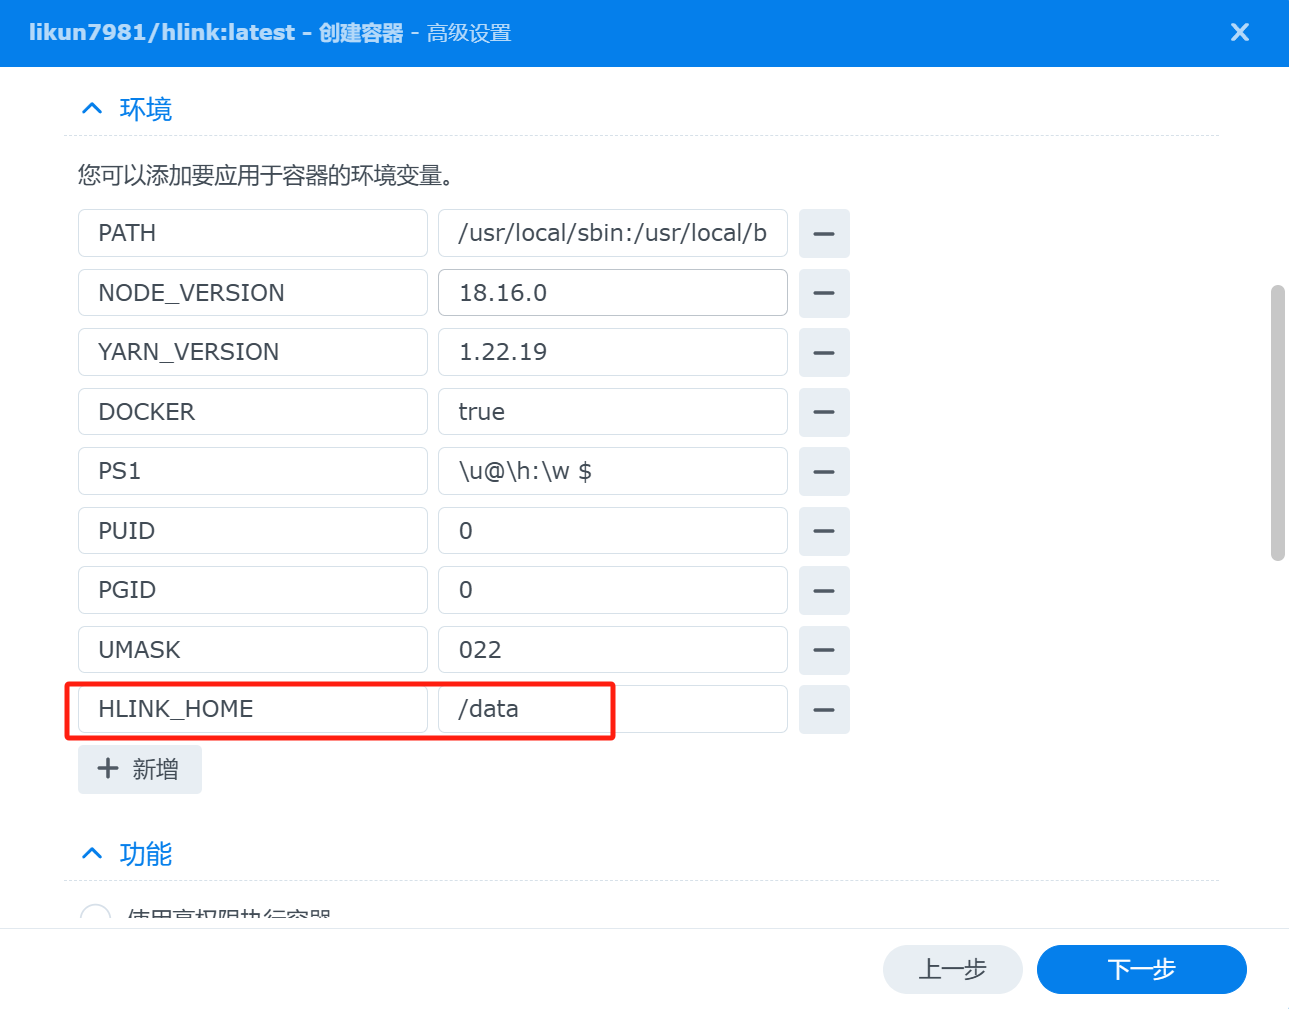1289x1009 pixels.
Task: Go back using 上一步
Action: 952,969
